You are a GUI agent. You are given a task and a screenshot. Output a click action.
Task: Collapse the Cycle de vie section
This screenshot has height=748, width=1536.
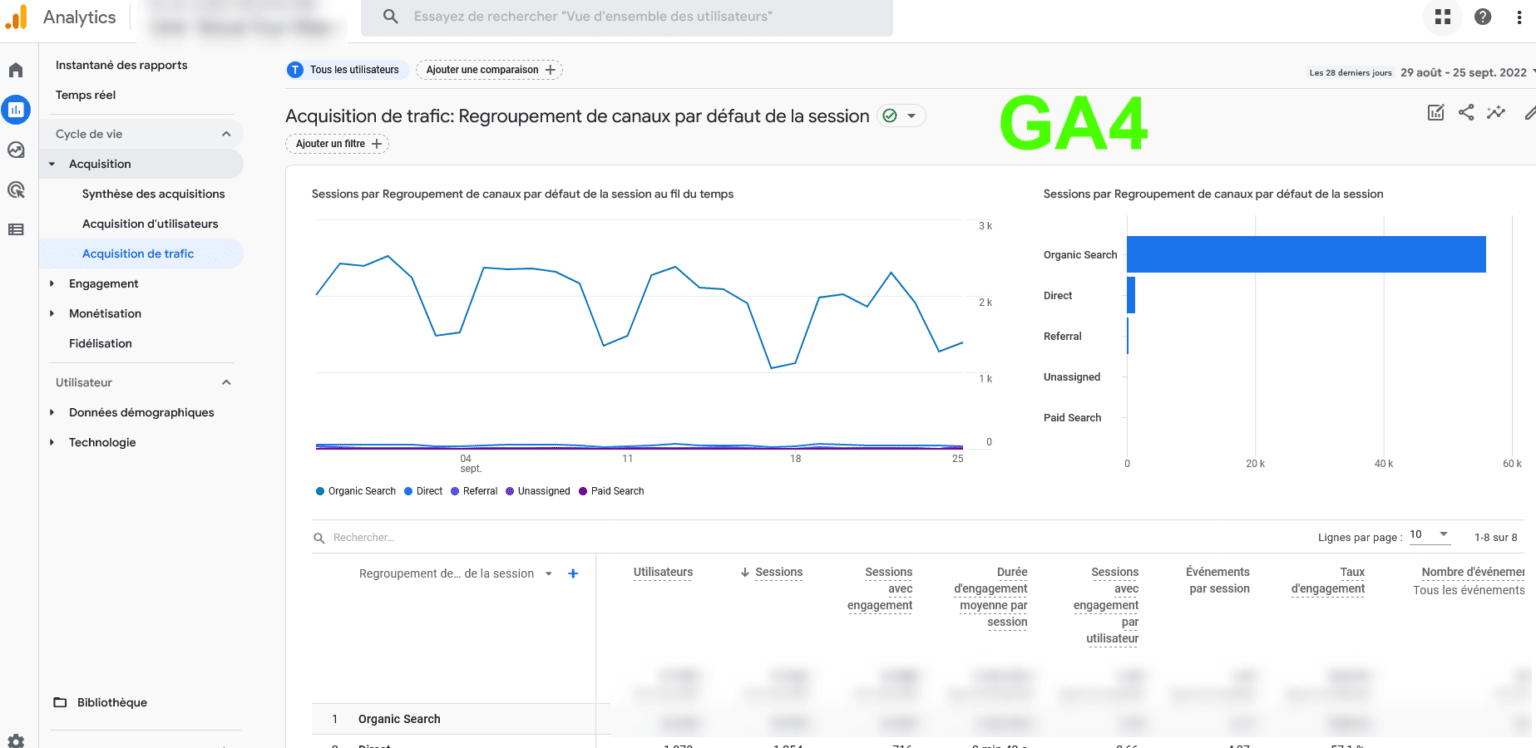tap(227, 133)
